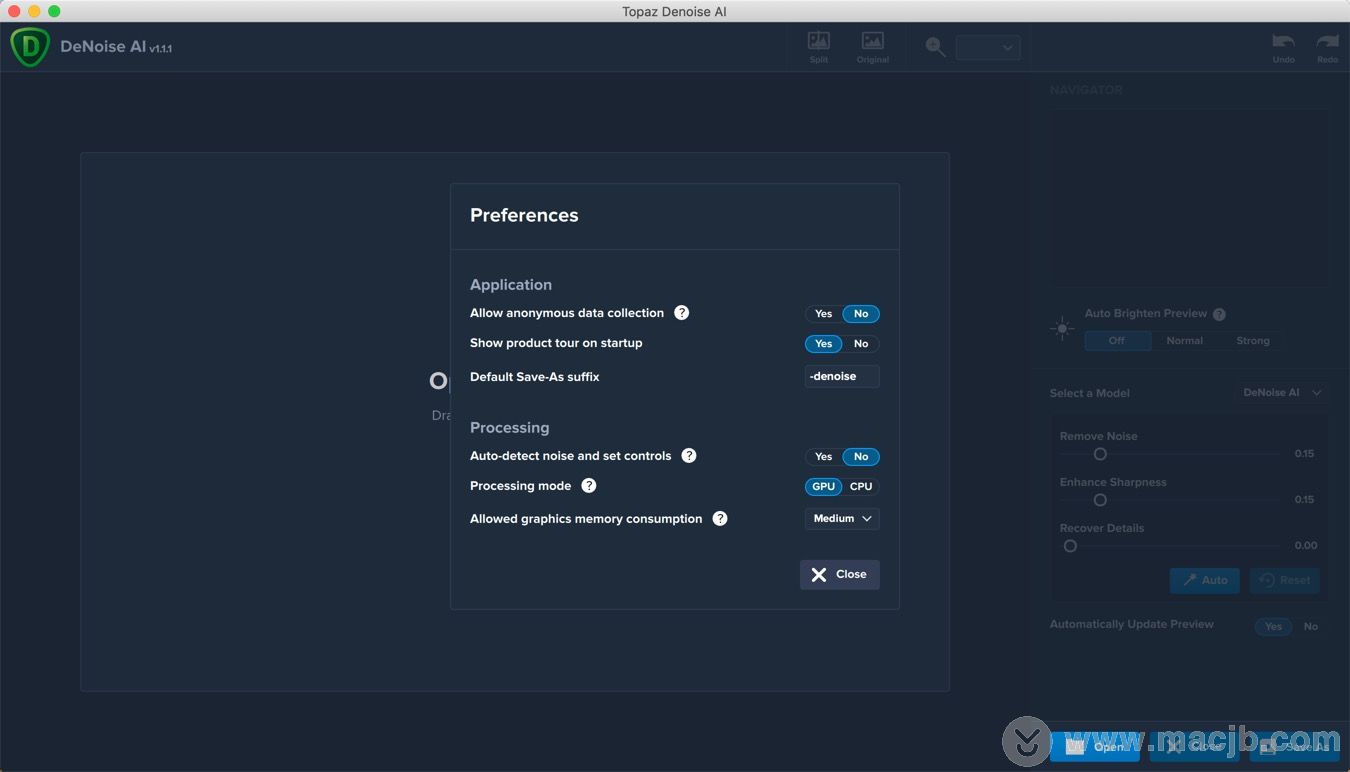Select Off for Auto Brighten Preview
This screenshot has height=772, width=1350.
pos(1117,341)
